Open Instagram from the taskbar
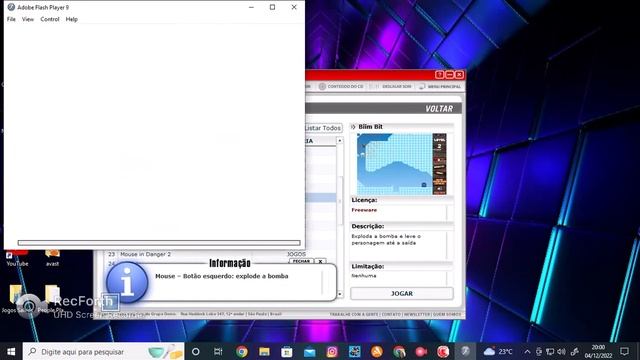This screenshot has width=640, height=360. pyautogui.click(x=332, y=351)
